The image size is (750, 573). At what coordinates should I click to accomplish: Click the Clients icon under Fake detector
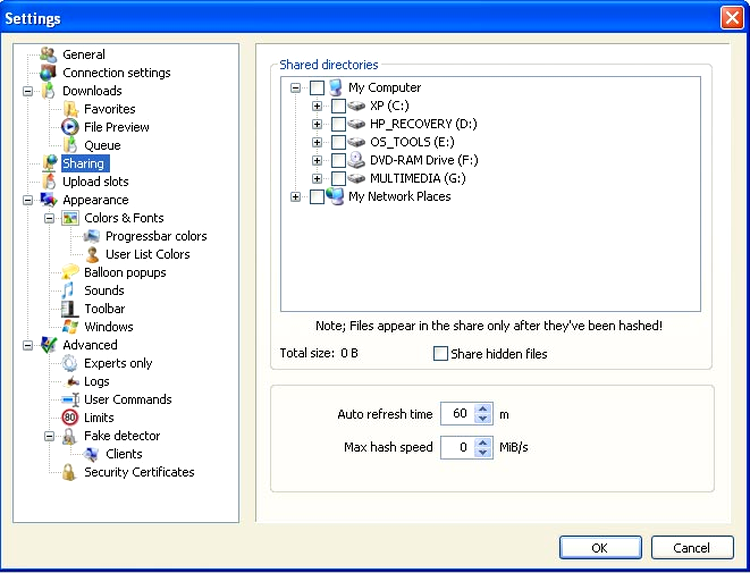point(91,454)
